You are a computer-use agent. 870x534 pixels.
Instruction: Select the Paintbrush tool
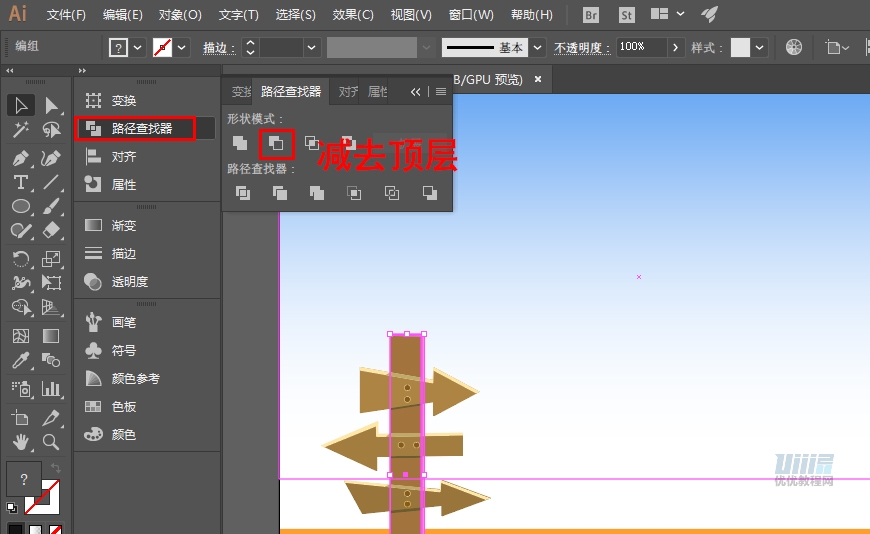click(x=52, y=206)
